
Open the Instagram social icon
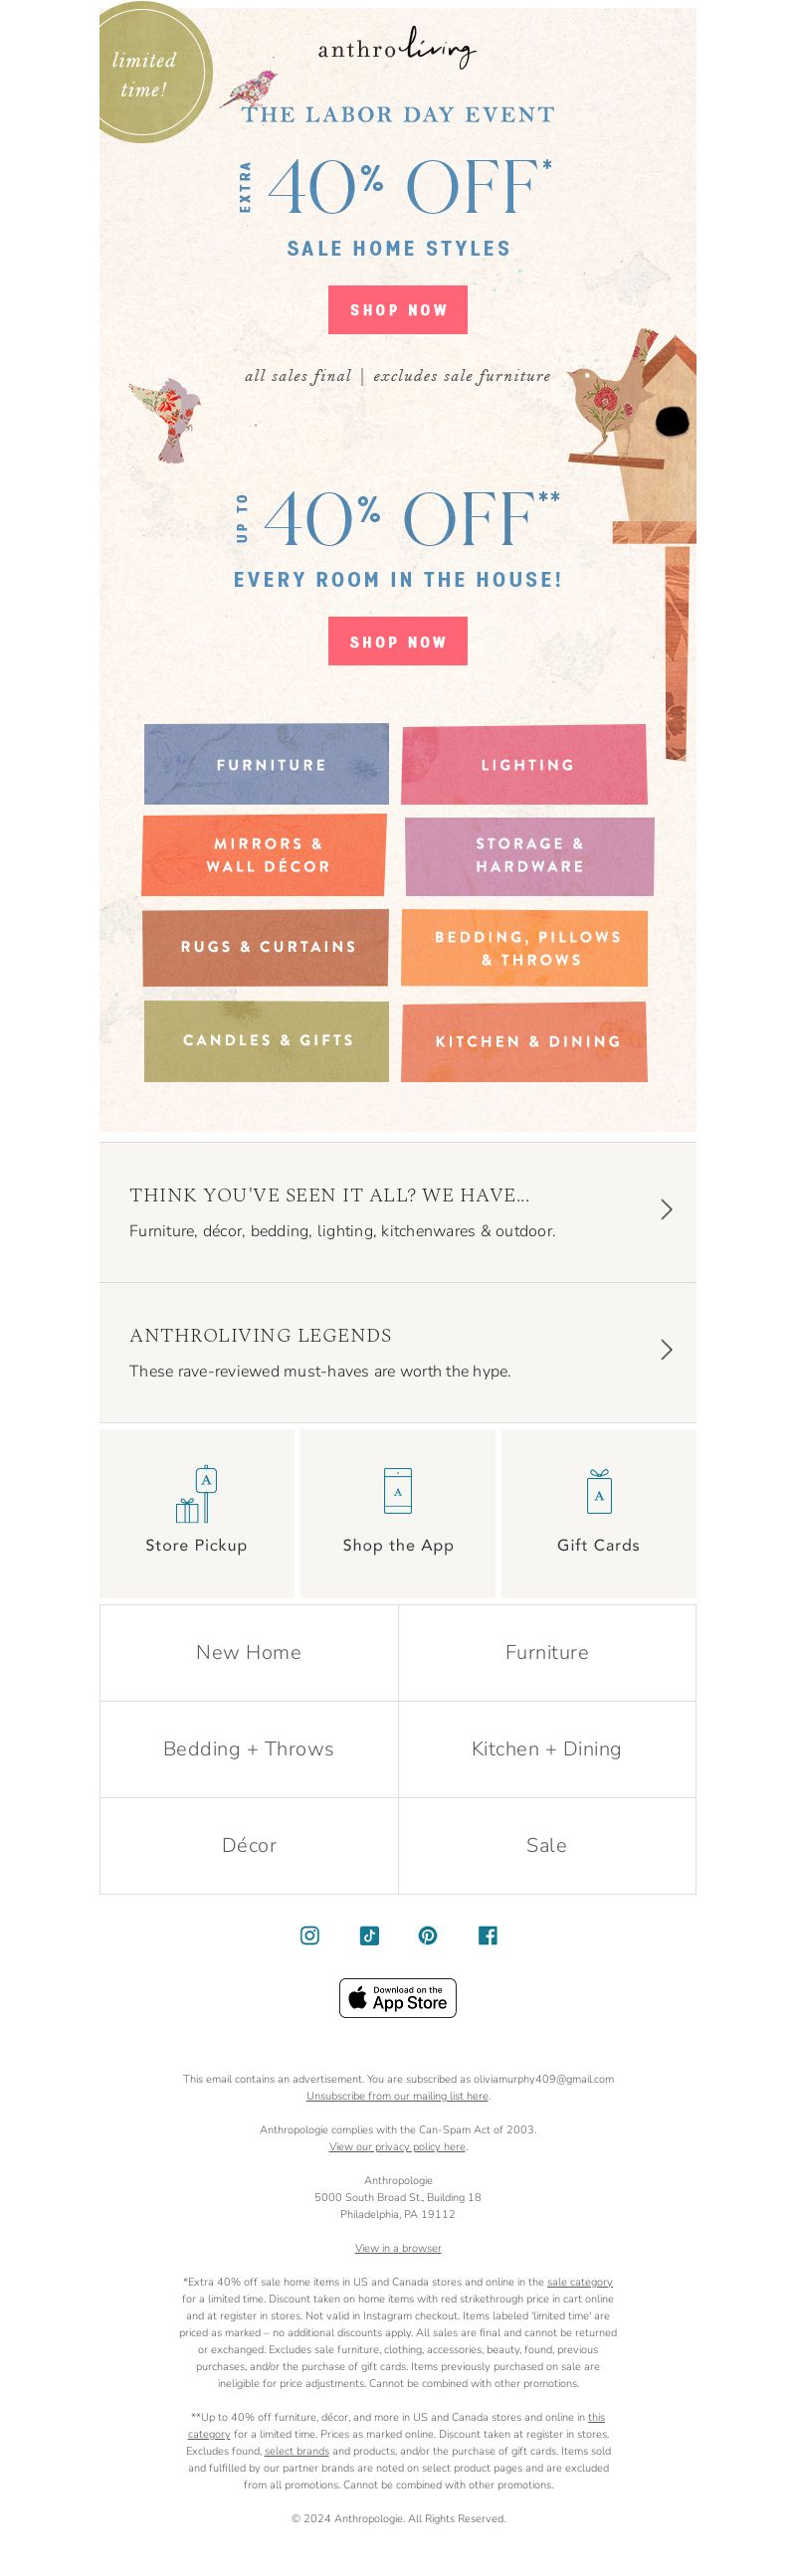pos(310,1935)
